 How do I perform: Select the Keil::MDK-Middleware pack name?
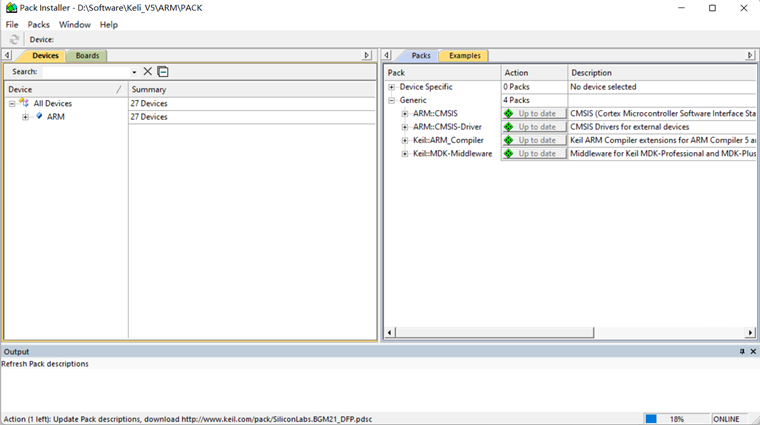coord(452,154)
